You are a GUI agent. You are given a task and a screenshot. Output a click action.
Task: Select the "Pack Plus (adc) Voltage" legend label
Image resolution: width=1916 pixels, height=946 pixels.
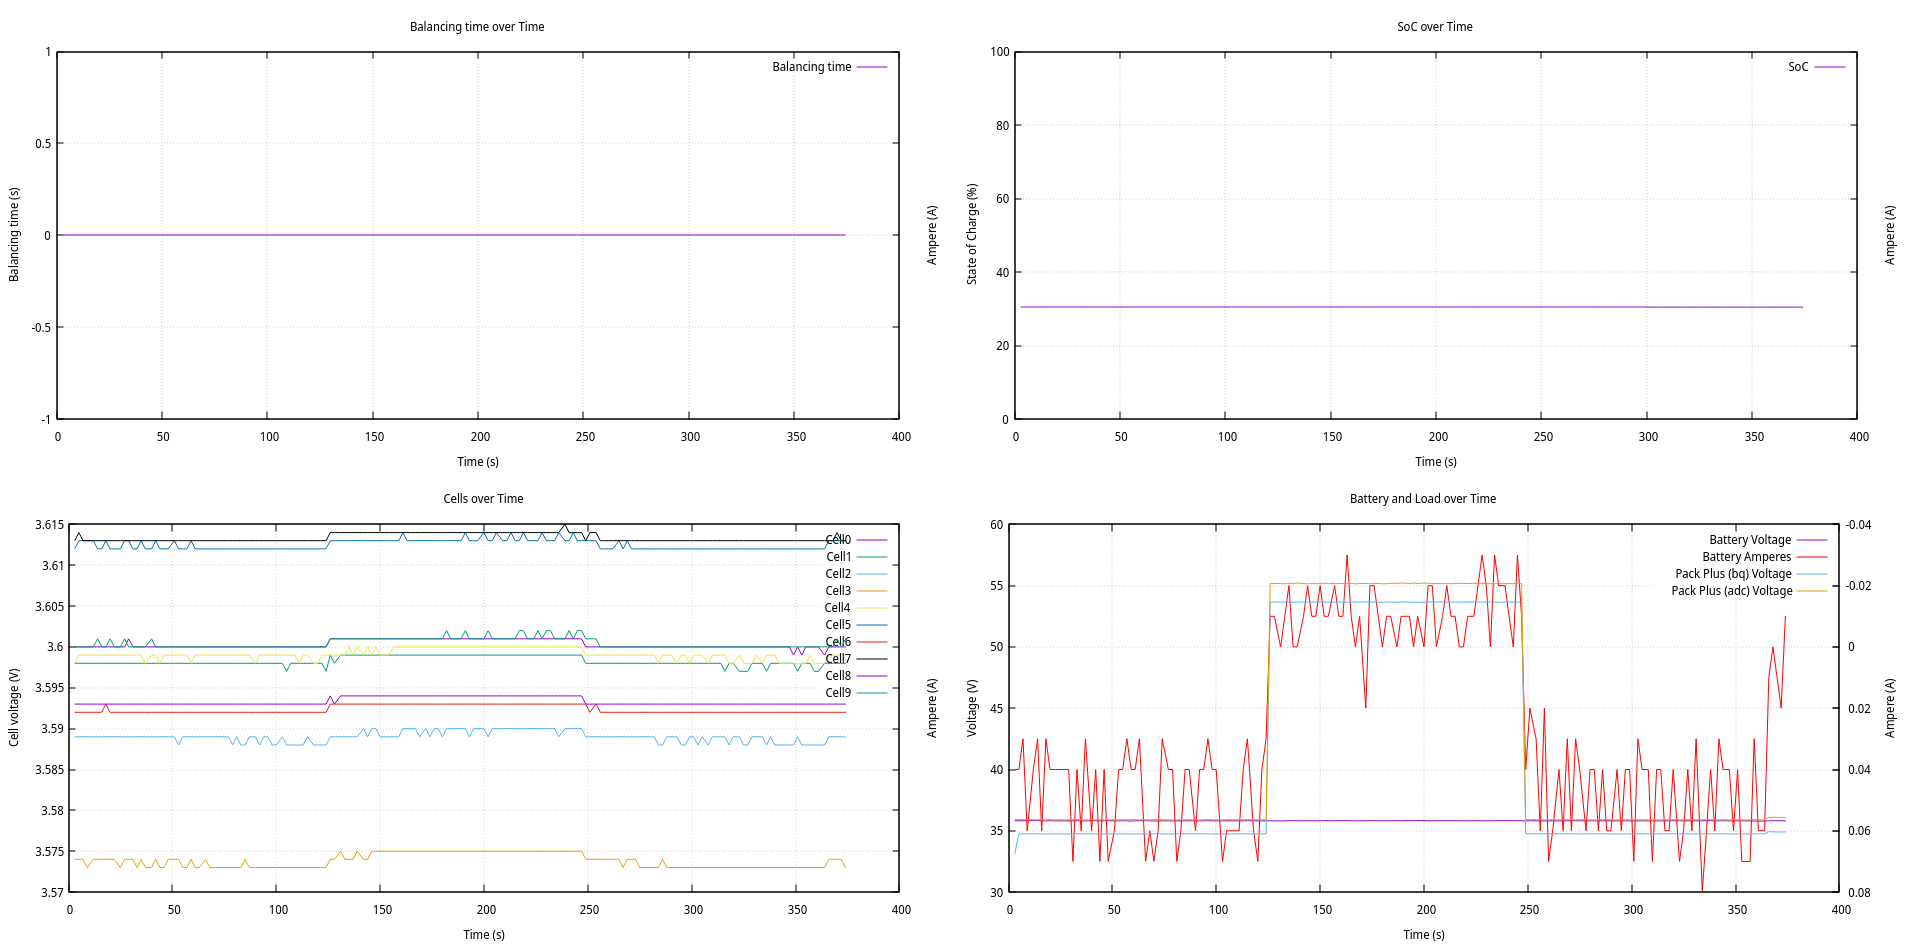click(1732, 591)
